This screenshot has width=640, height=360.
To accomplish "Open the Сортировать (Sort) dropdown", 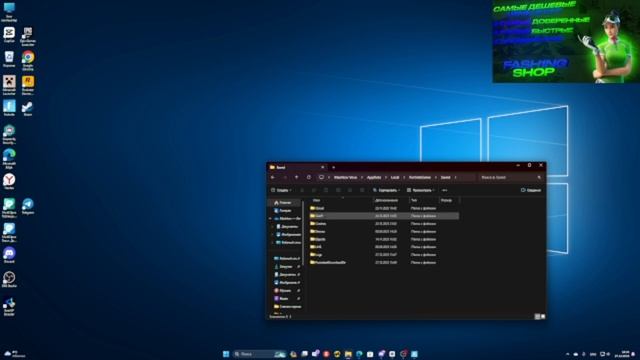I will tap(386, 190).
